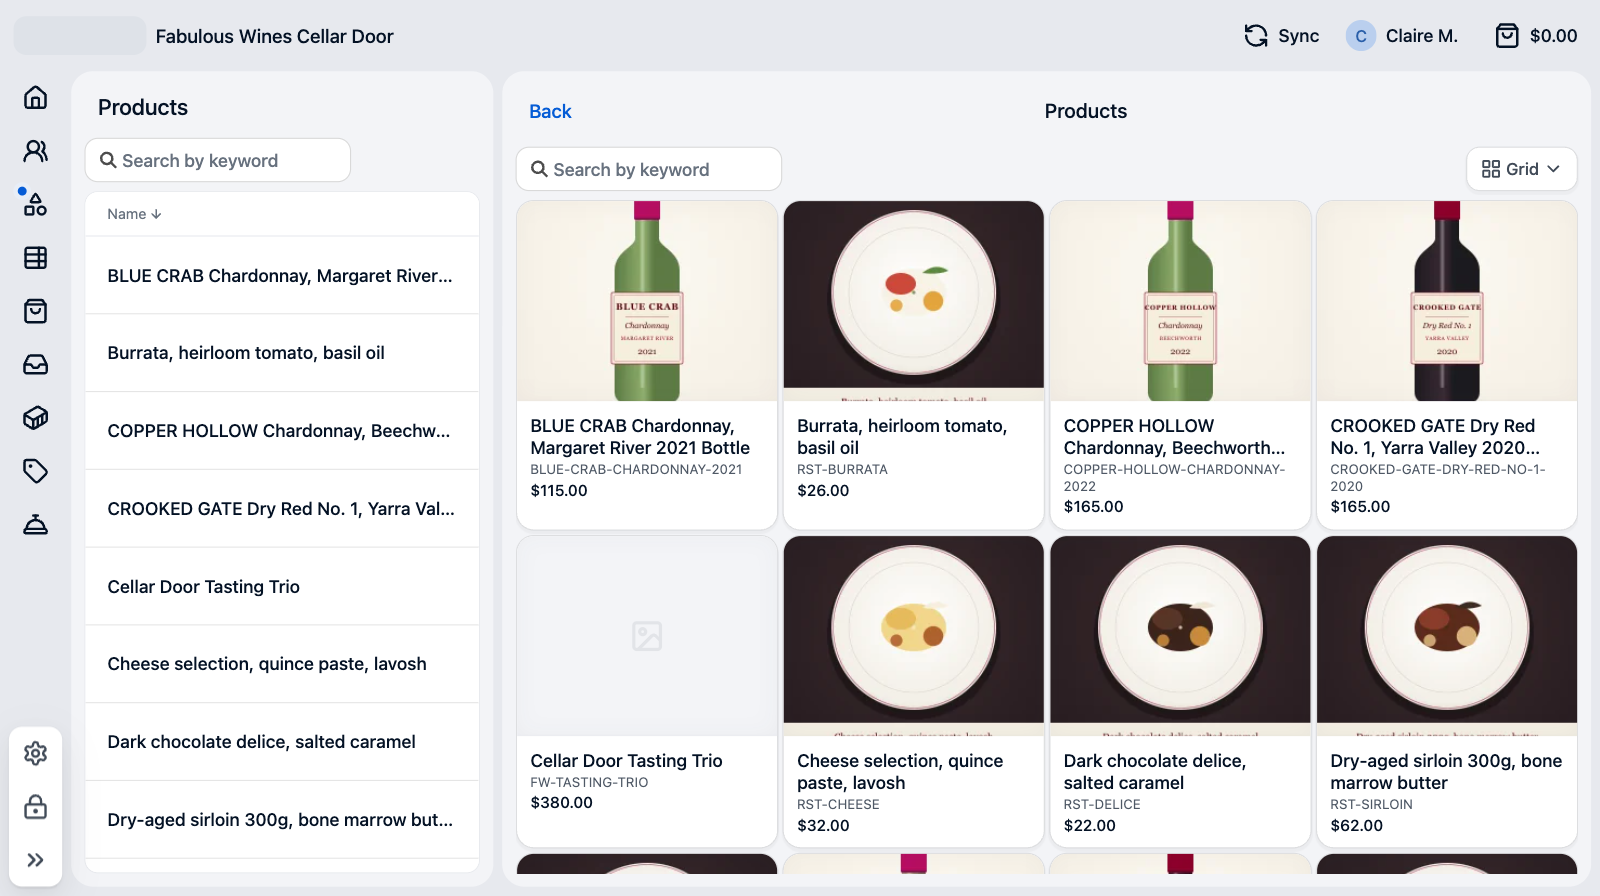Click the $380.00 price on Tasting Trio card
Screen dimensions: 1600x896
(562, 803)
